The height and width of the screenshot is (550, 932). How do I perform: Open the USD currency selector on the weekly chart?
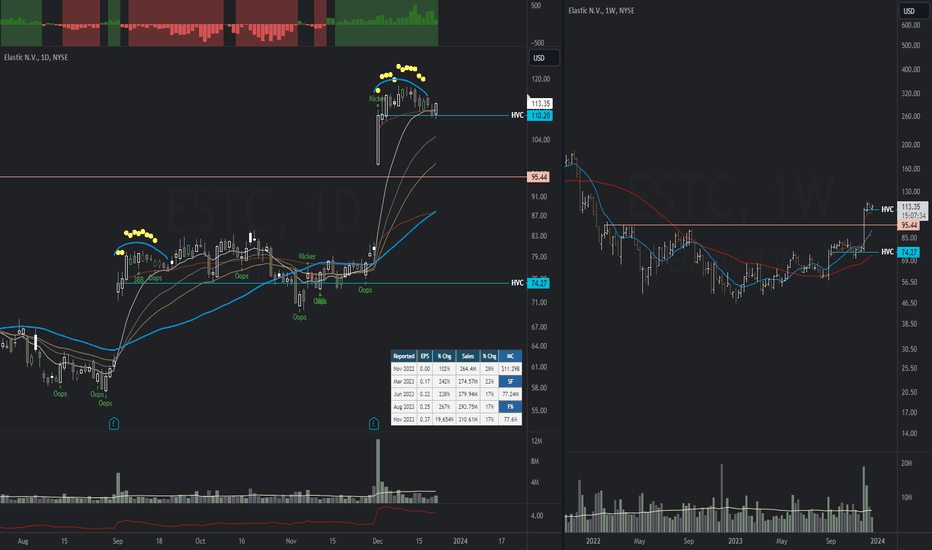[x=913, y=11]
